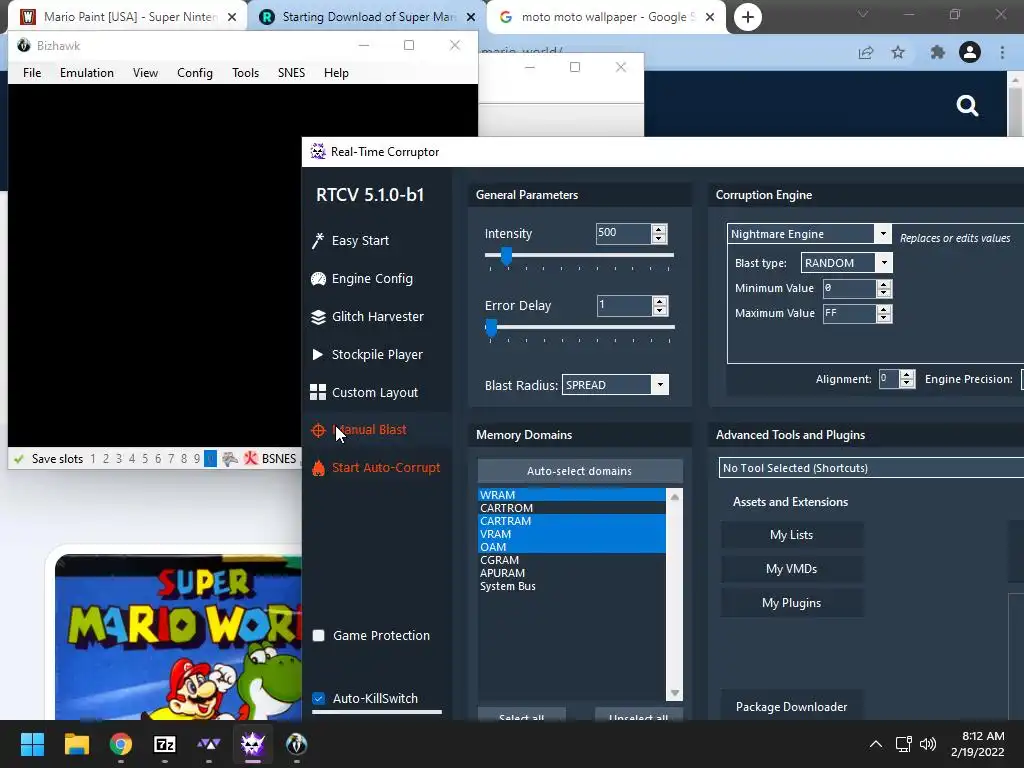
Task: Select CGRAM memory domain
Action: [x=572, y=560]
